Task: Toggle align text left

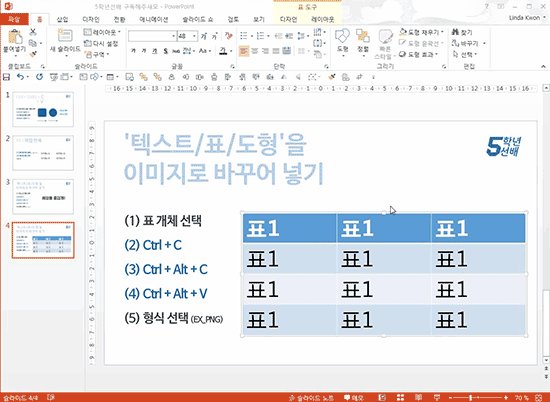Action: [x=244, y=51]
